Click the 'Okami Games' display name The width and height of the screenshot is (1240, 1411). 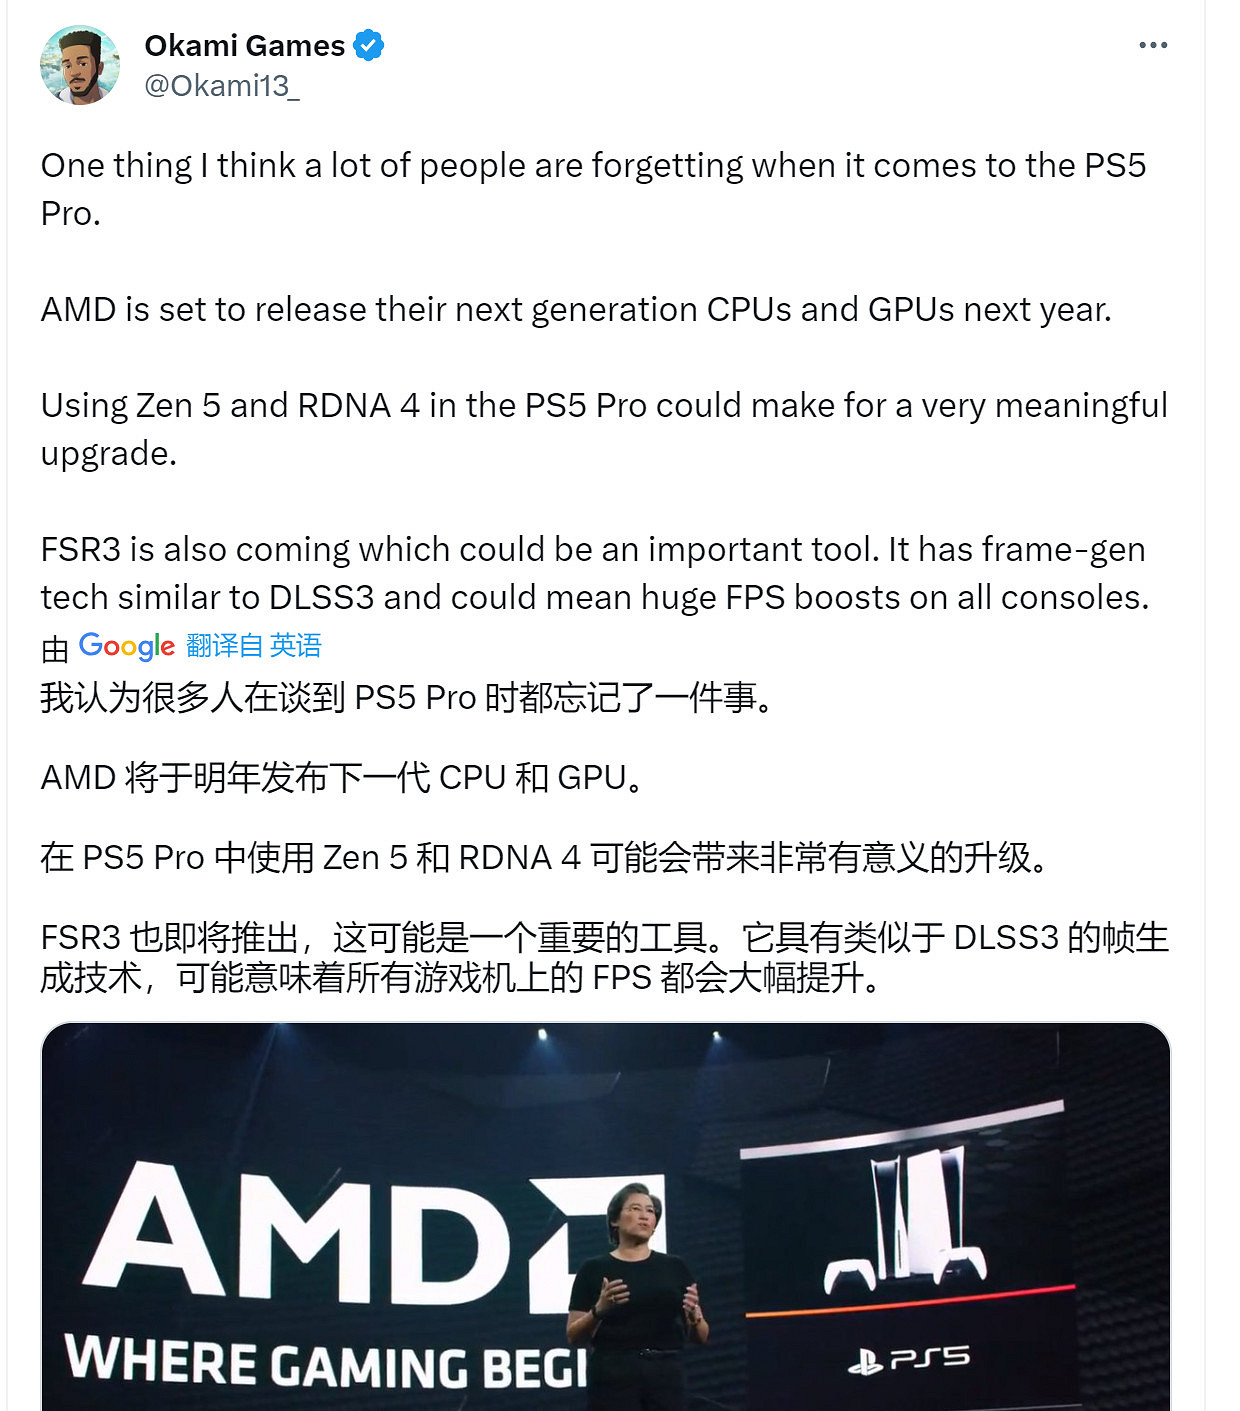coord(245,44)
